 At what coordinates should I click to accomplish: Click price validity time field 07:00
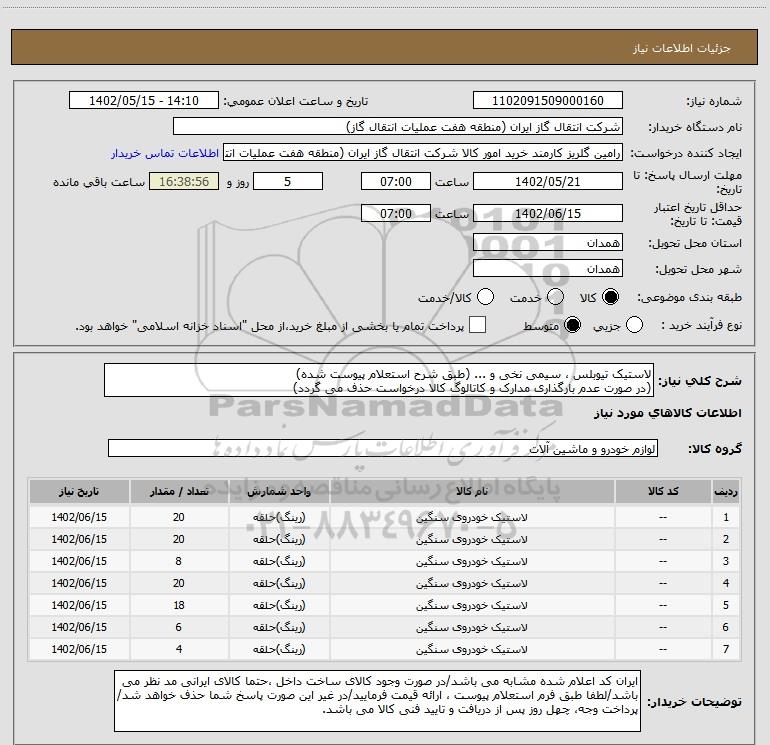(x=396, y=213)
